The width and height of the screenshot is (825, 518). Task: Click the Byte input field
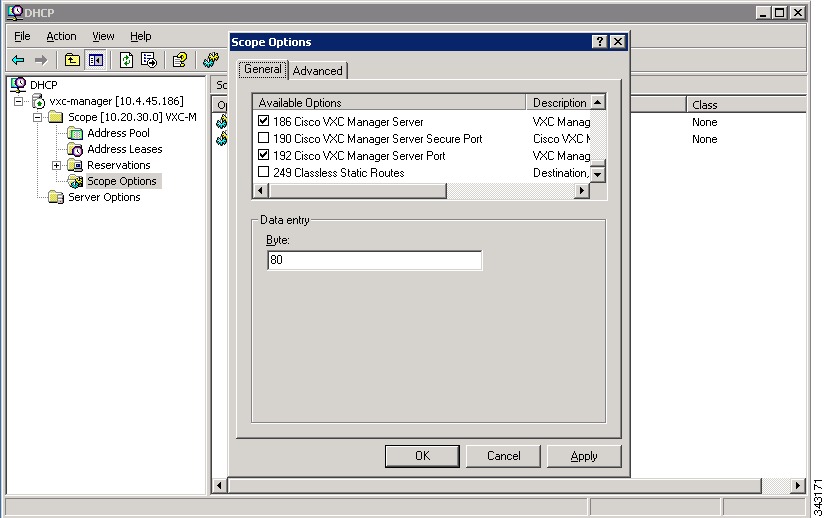(x=375, y=260)
